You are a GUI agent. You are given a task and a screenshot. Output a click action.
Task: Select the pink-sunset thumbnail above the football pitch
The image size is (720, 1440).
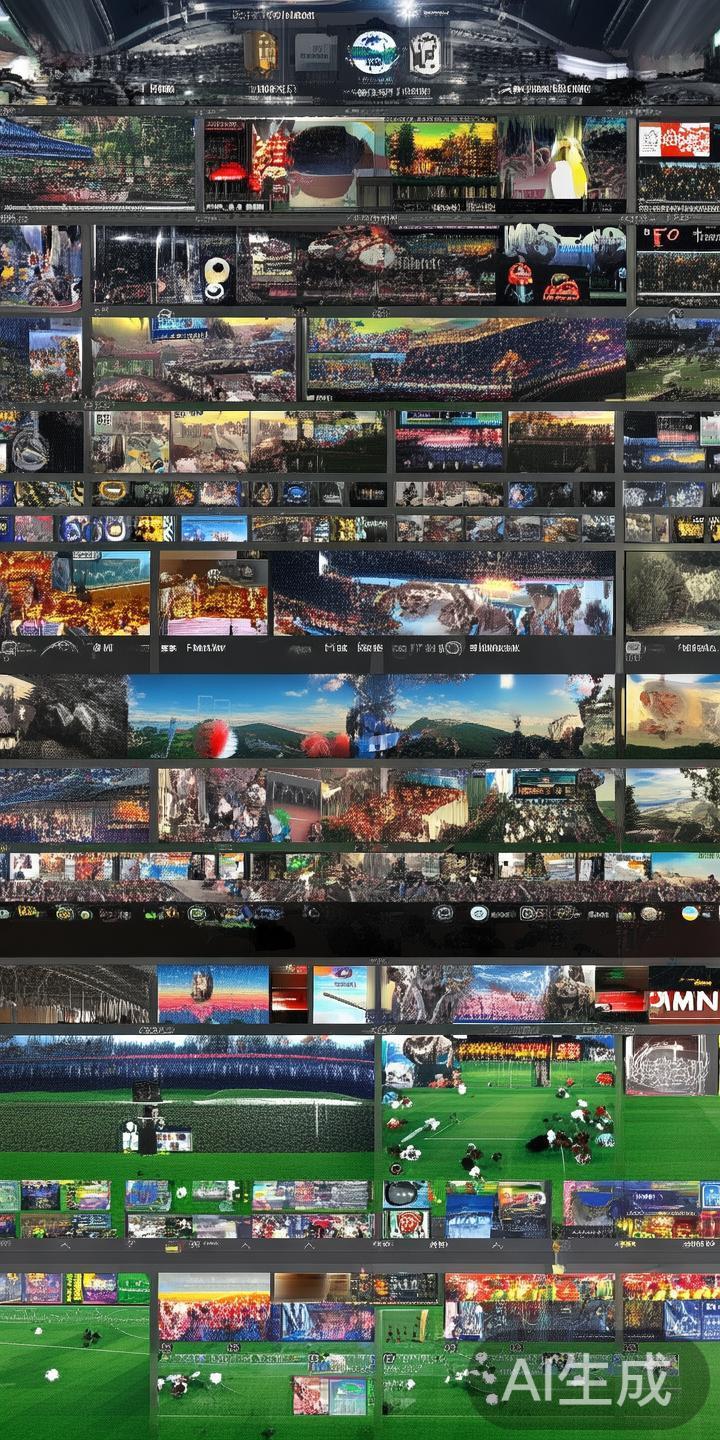tap(213, 993)
